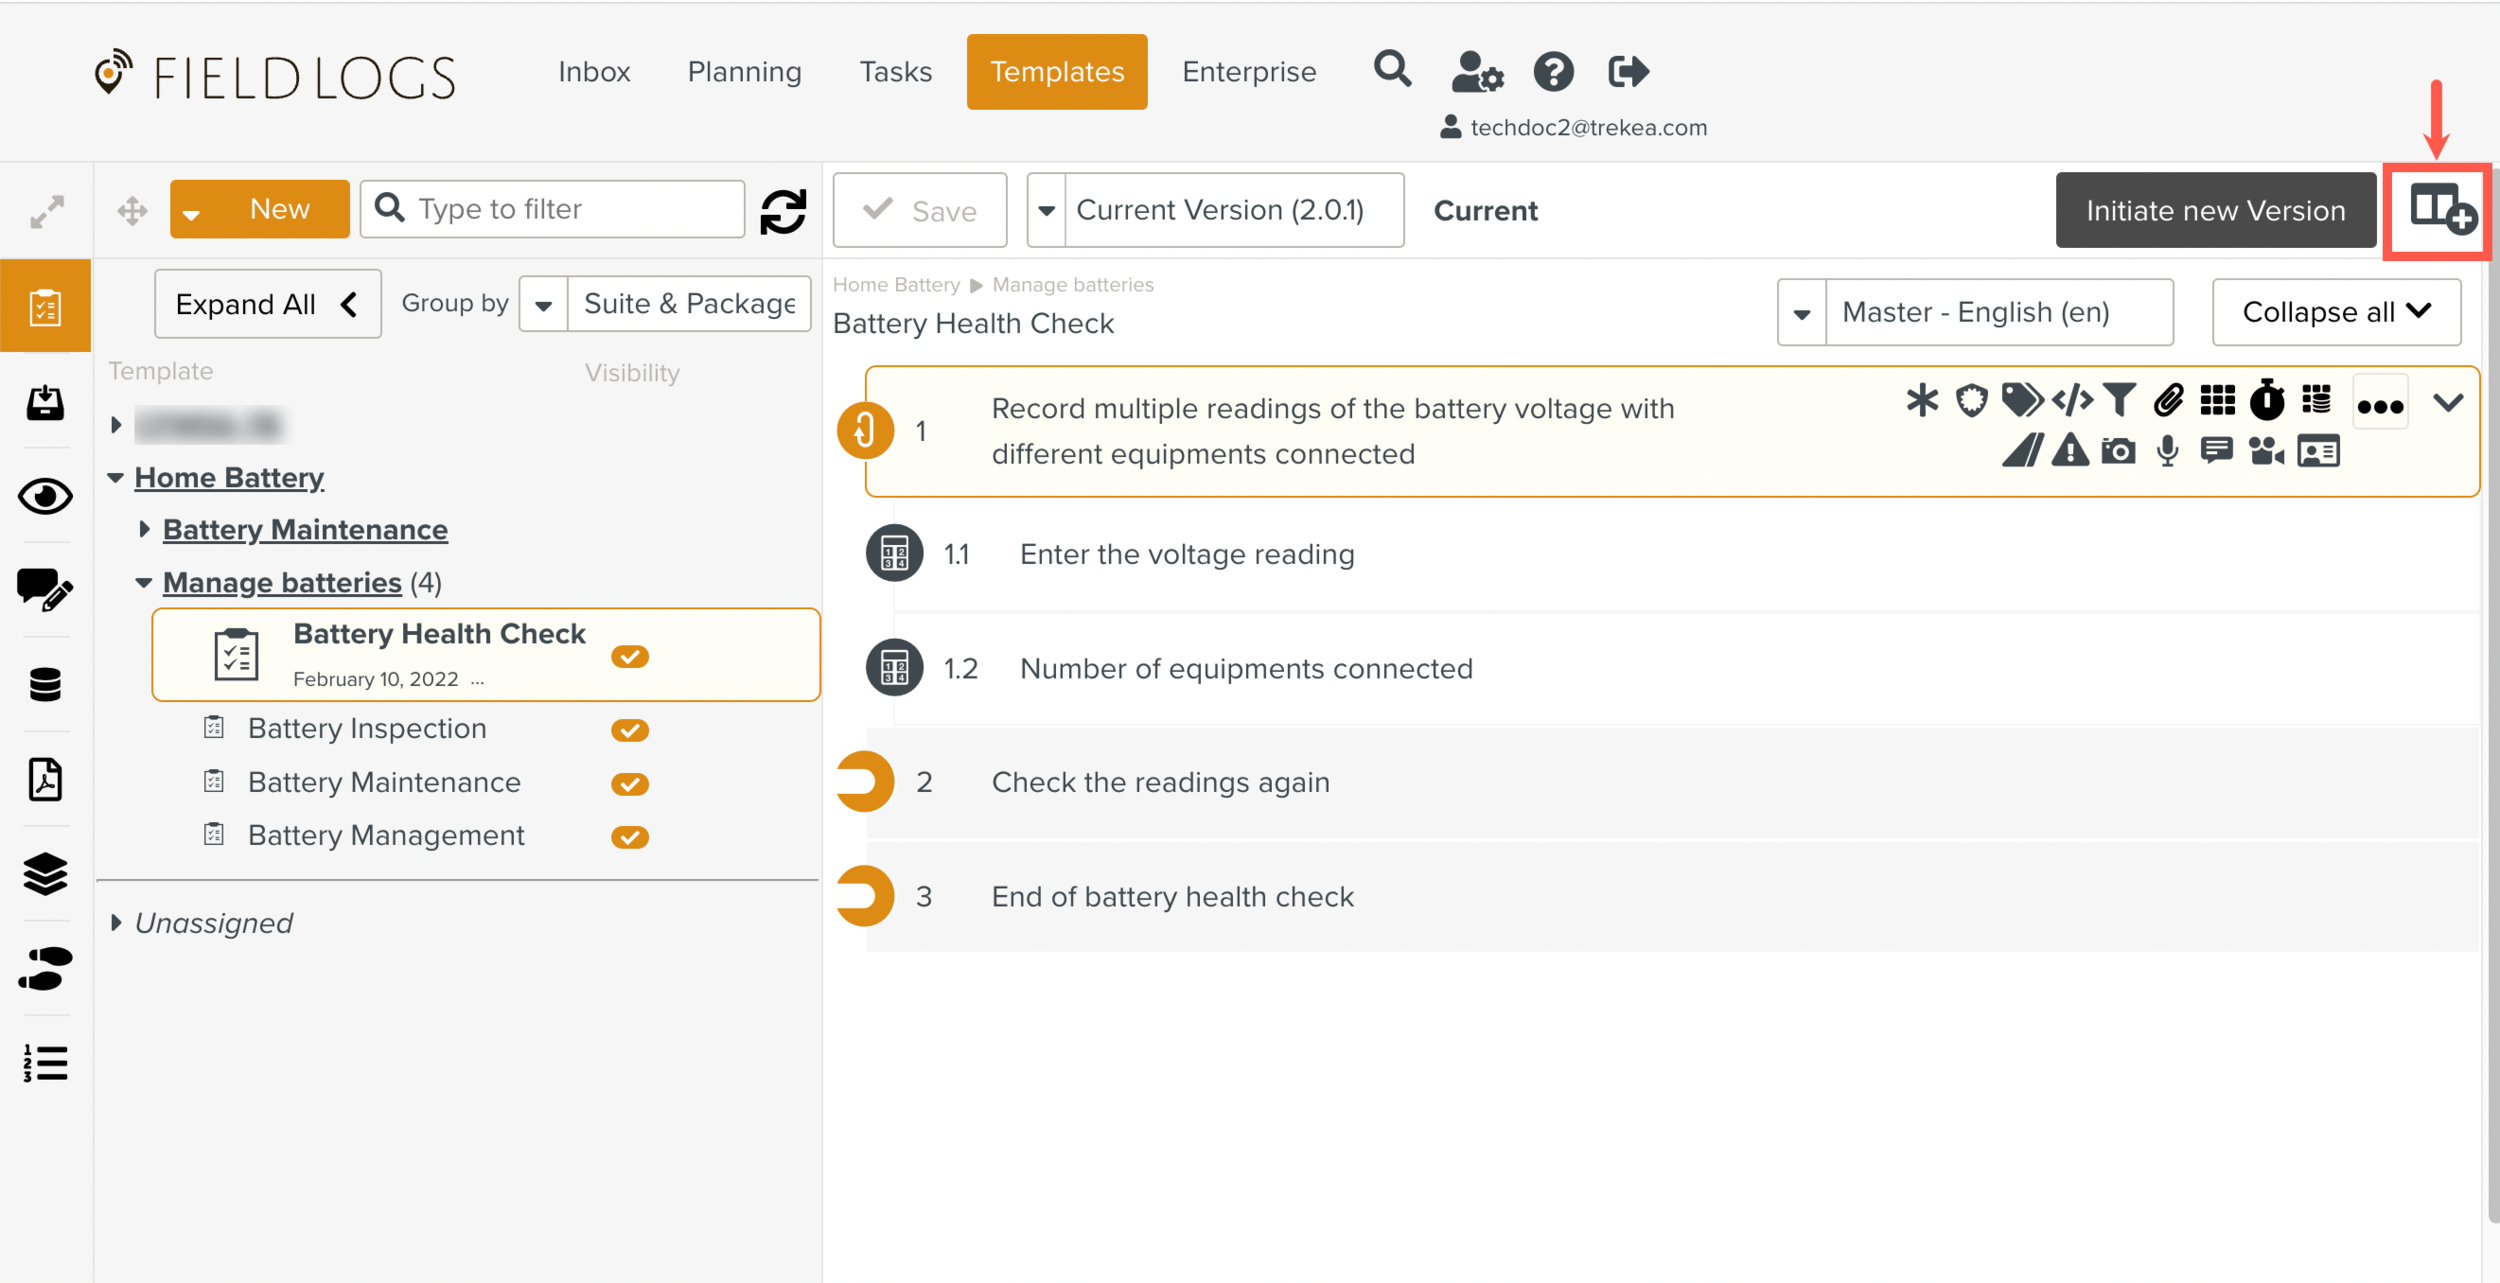Click the paperclip attachment icon on step 1

tap(2168, 401)
